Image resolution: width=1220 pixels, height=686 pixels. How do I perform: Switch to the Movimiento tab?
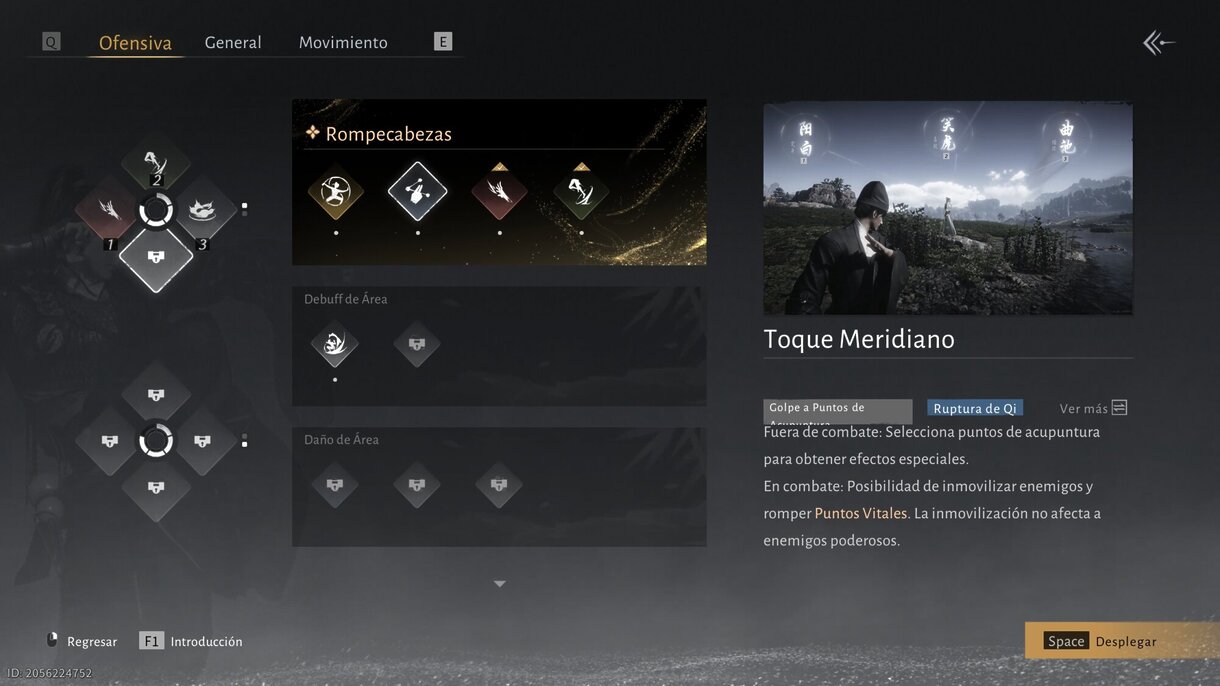343,43
